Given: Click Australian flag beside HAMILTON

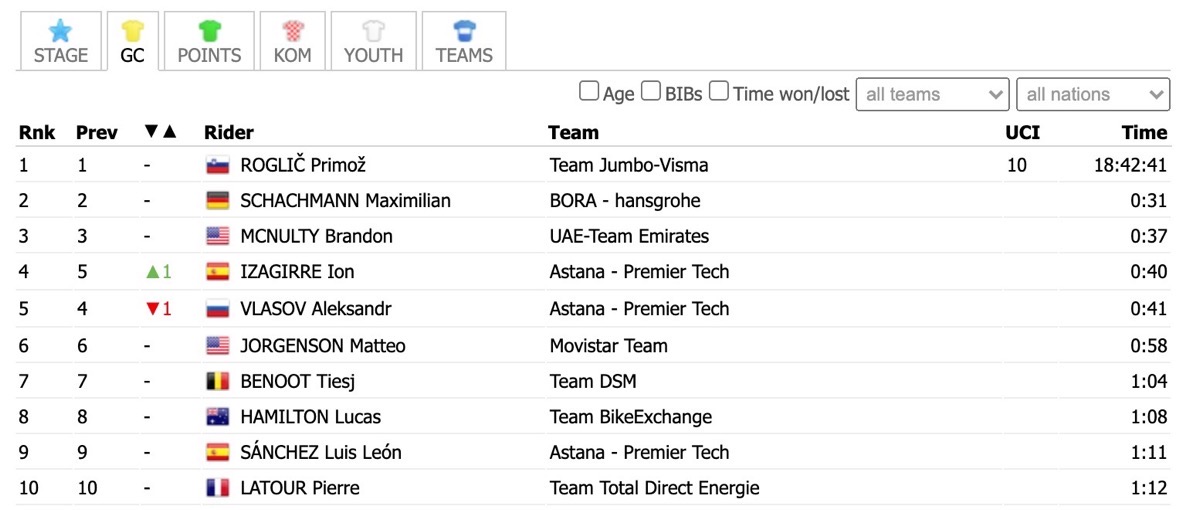Looking at the screenshot, I should point(218,417).
